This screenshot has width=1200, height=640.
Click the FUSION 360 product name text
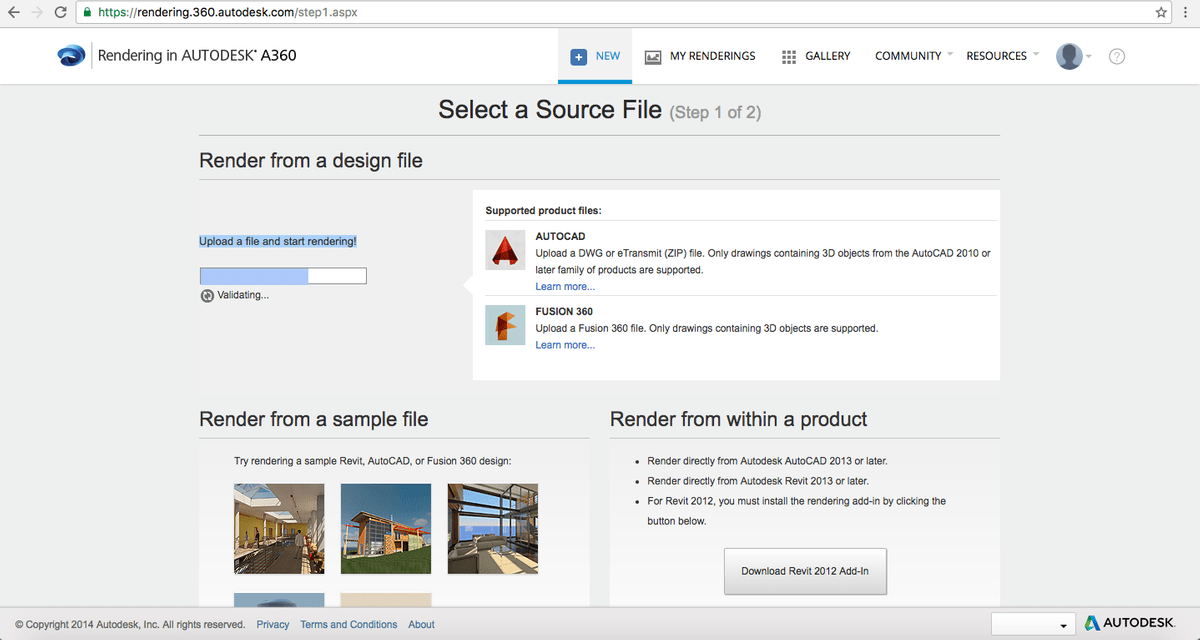click(564, 312)
